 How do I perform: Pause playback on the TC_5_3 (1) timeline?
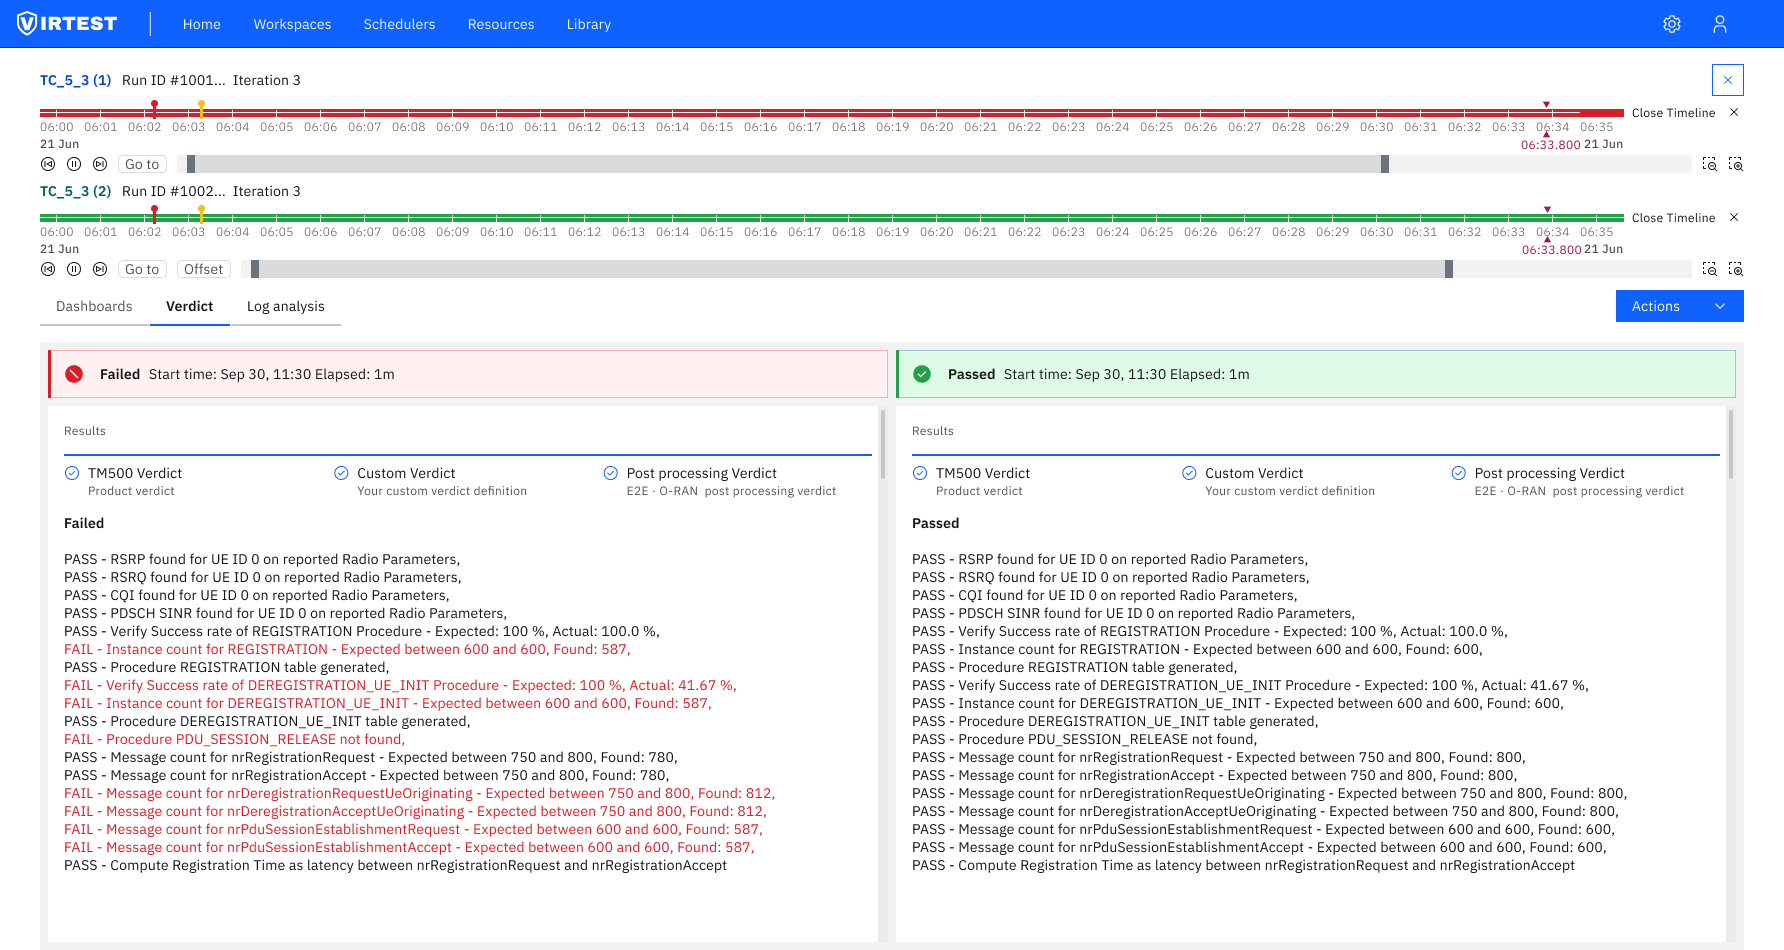[73, 163]
